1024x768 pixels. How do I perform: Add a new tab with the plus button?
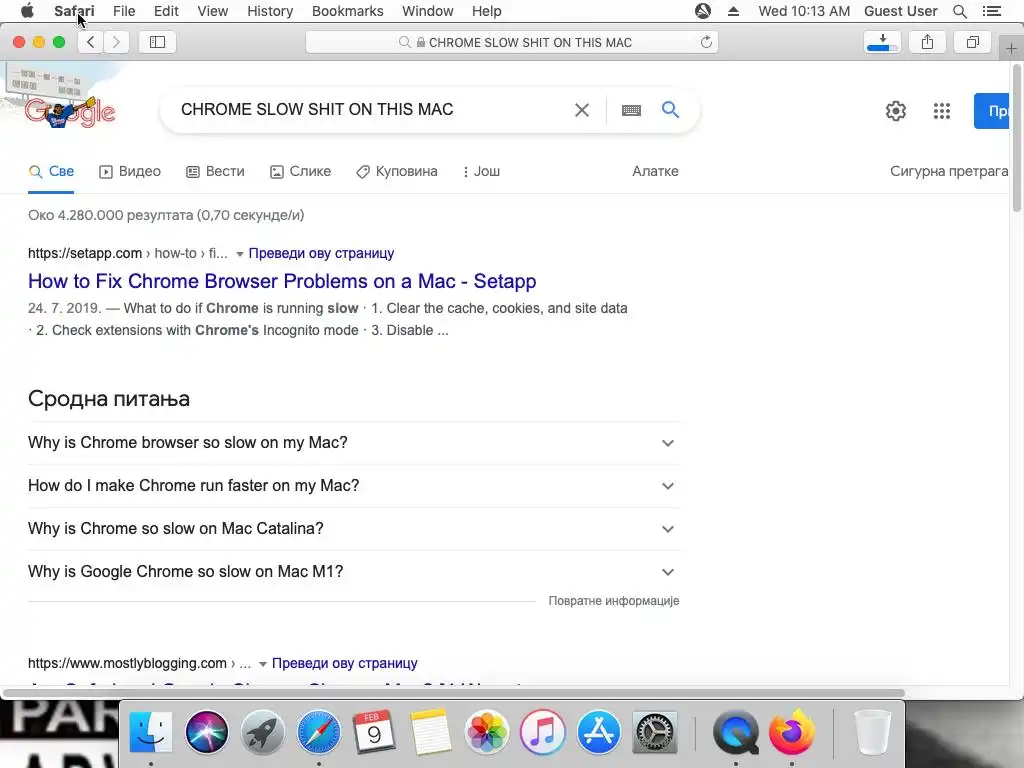[1011, 49]
